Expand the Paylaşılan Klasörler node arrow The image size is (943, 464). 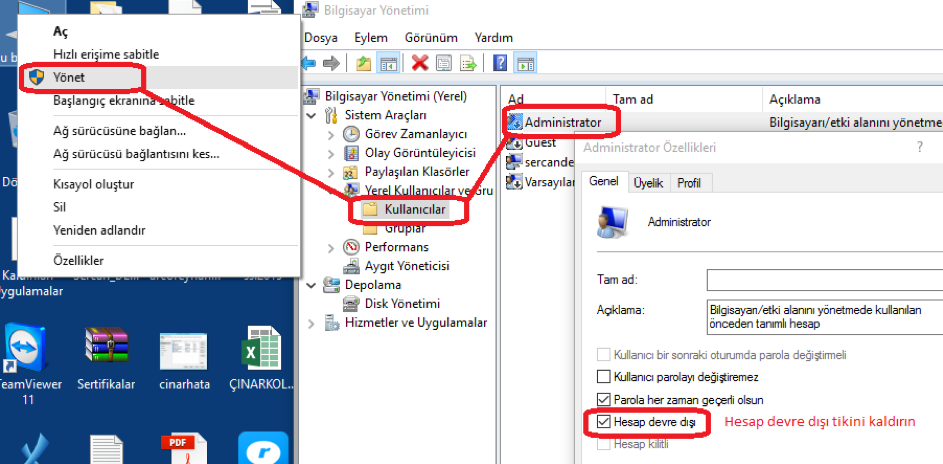click(331, 172)
